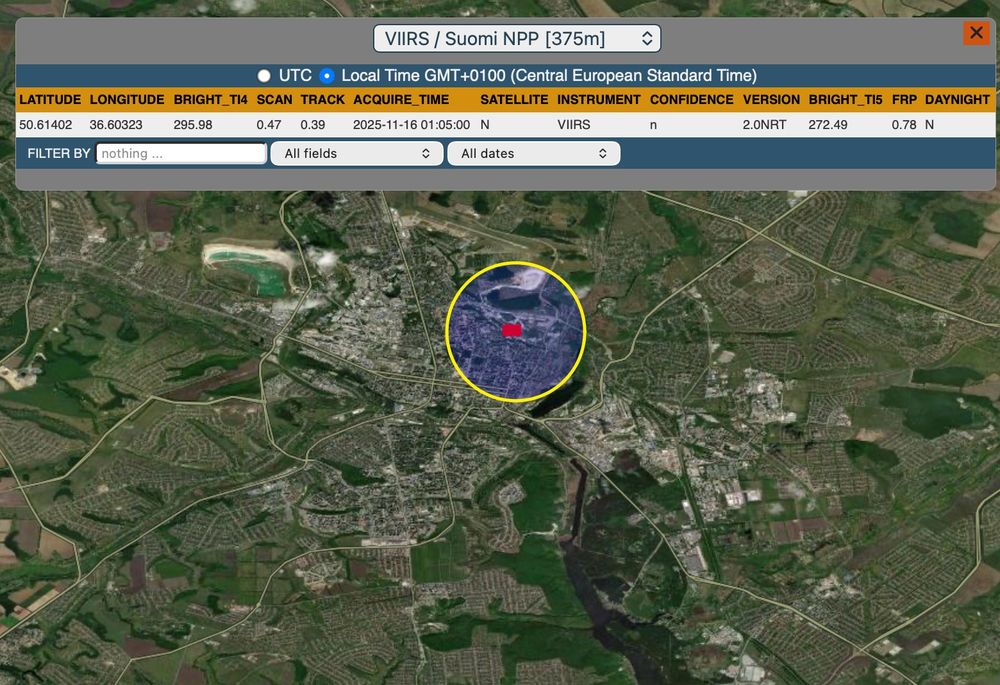Click version value 2.0NRT

764,125
